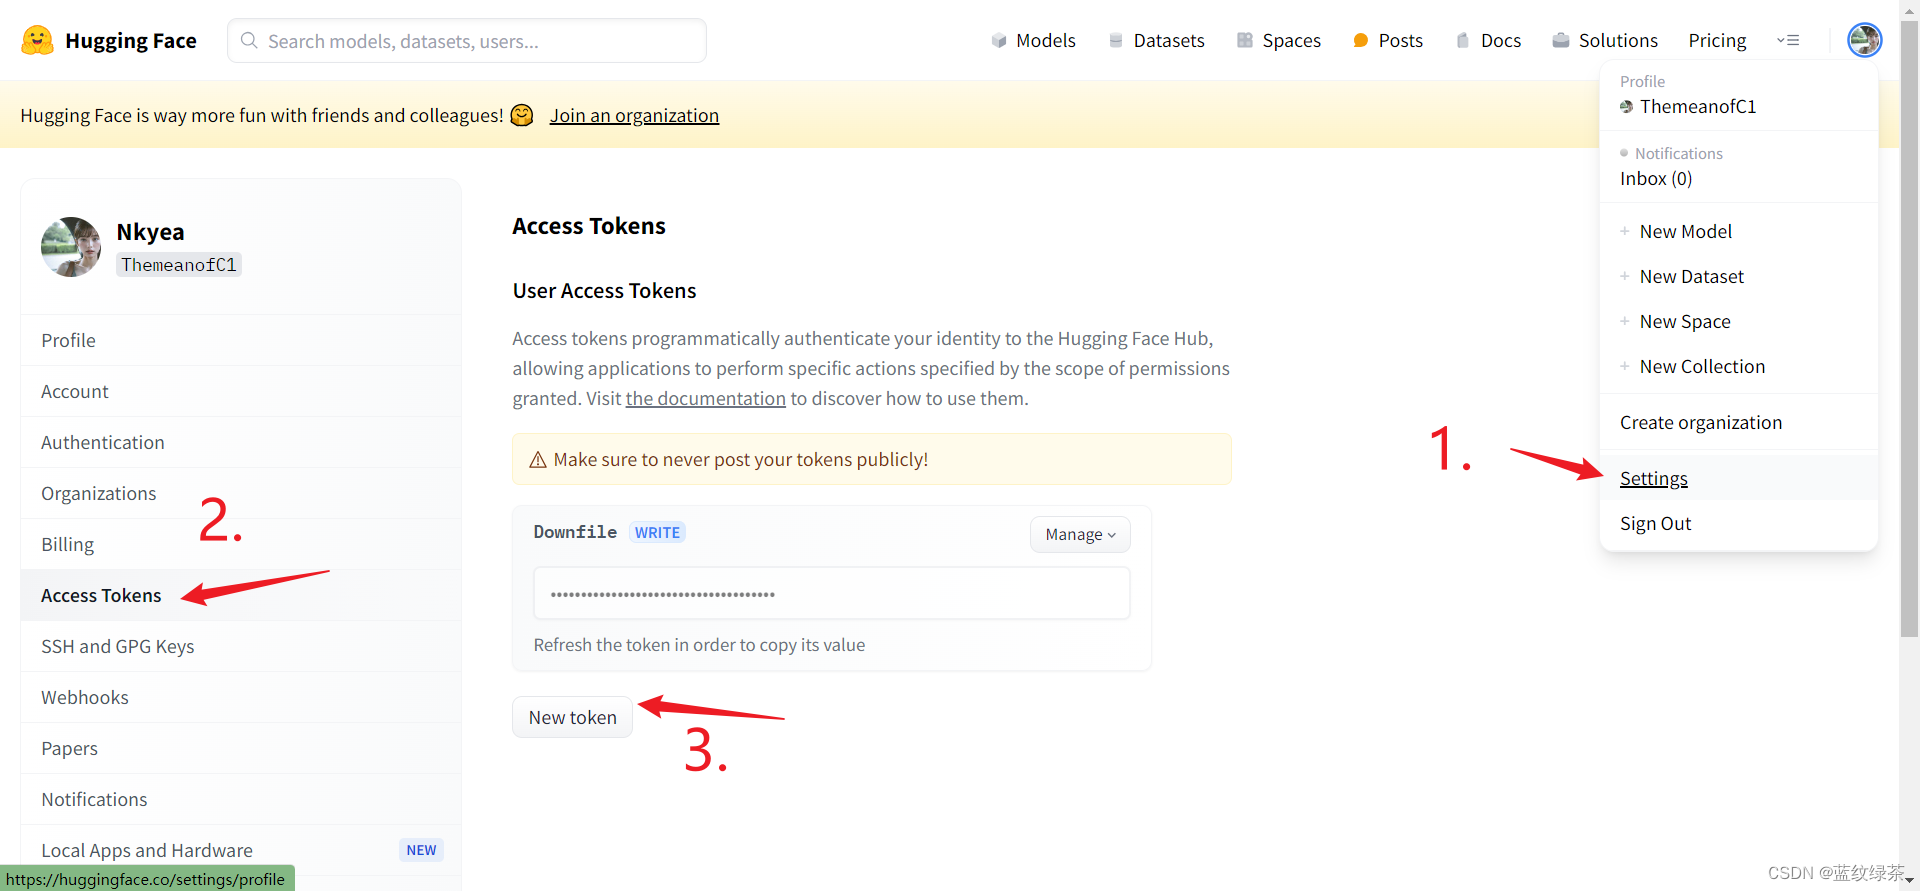Click the Spaces icon in navbar
The height and width of the screenshot is (891, 1920).
pos(1245,41)
